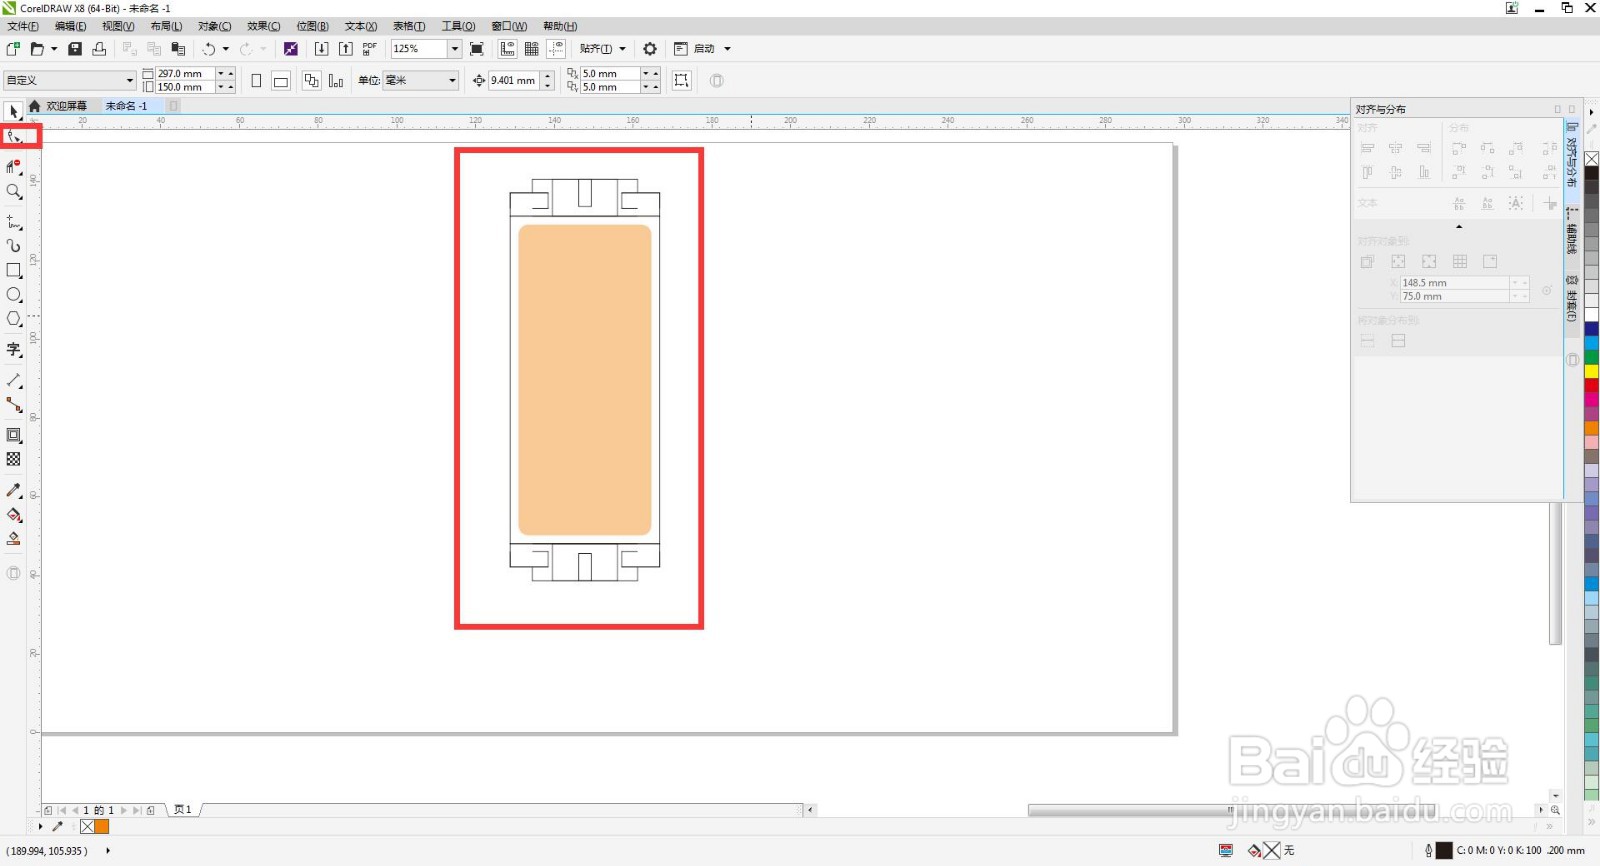Open the Edit menu

[70, 26]
